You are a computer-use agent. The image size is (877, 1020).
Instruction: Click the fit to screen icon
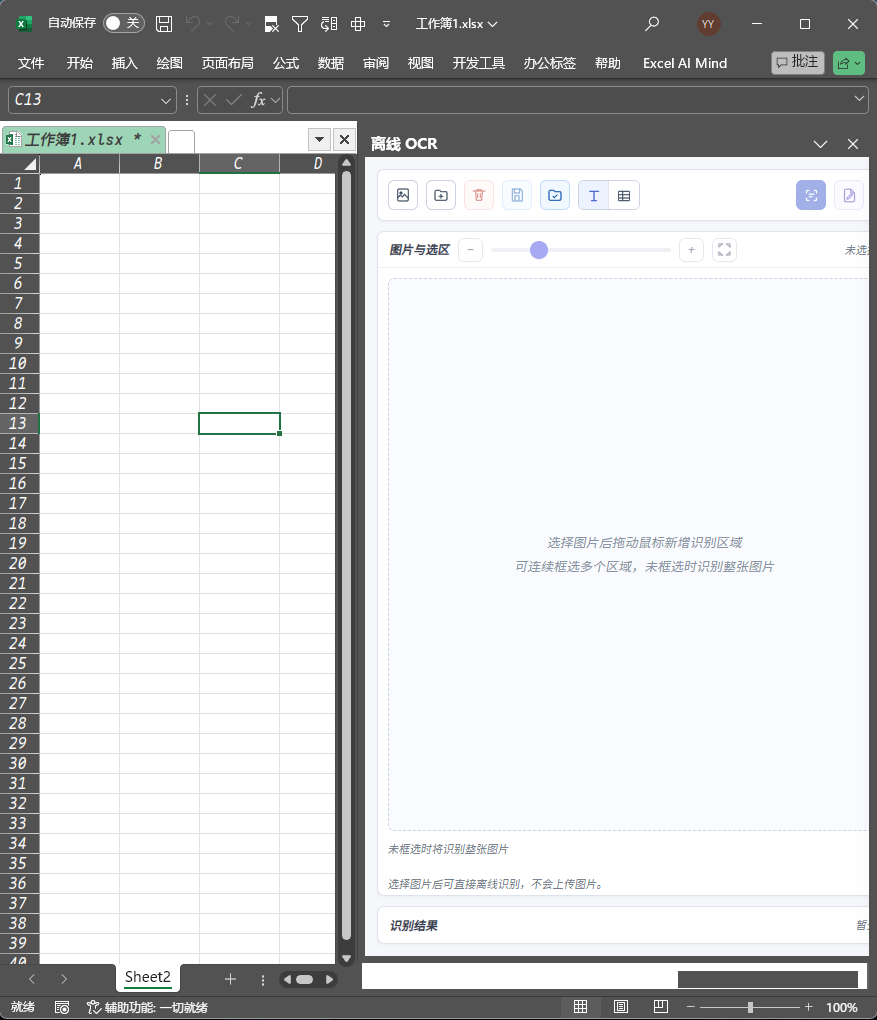pyautogui.click(x=725, y=250)
